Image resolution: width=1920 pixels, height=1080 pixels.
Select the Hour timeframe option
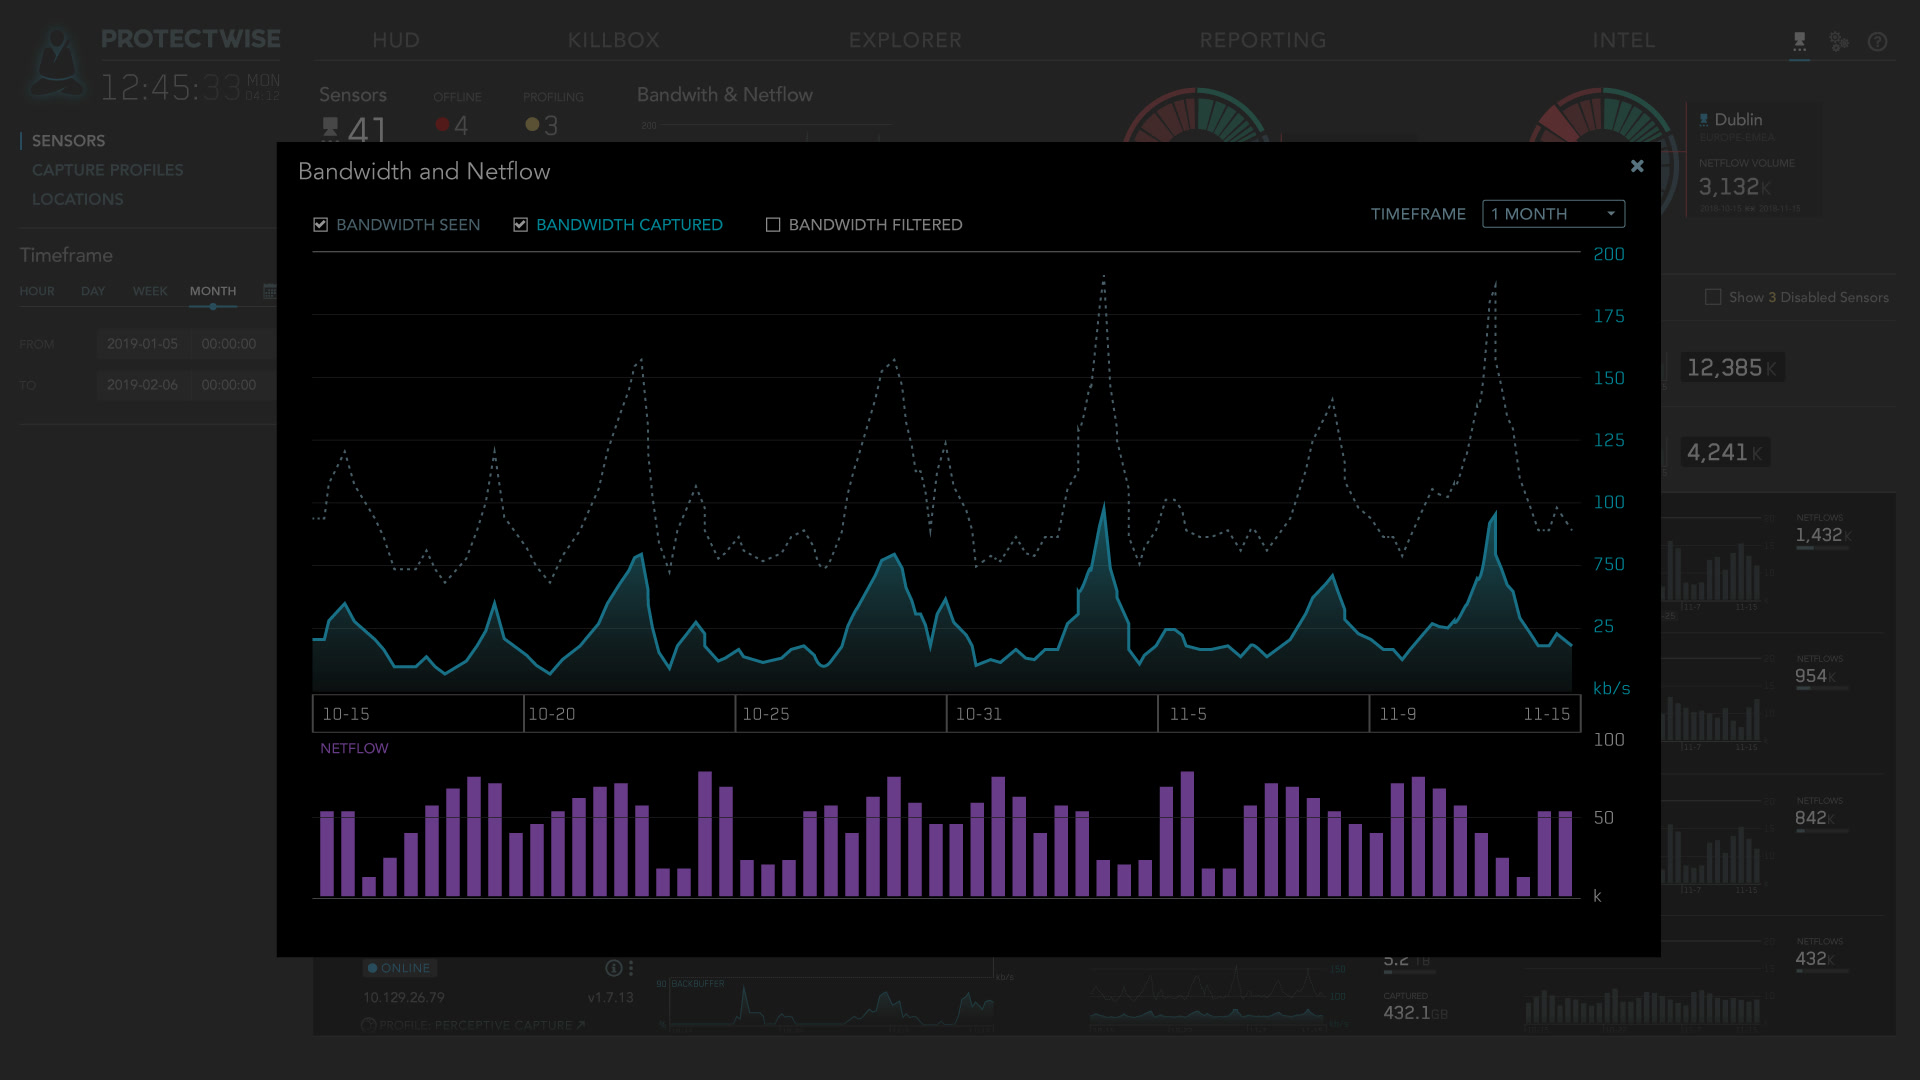[x=37, y=291]
